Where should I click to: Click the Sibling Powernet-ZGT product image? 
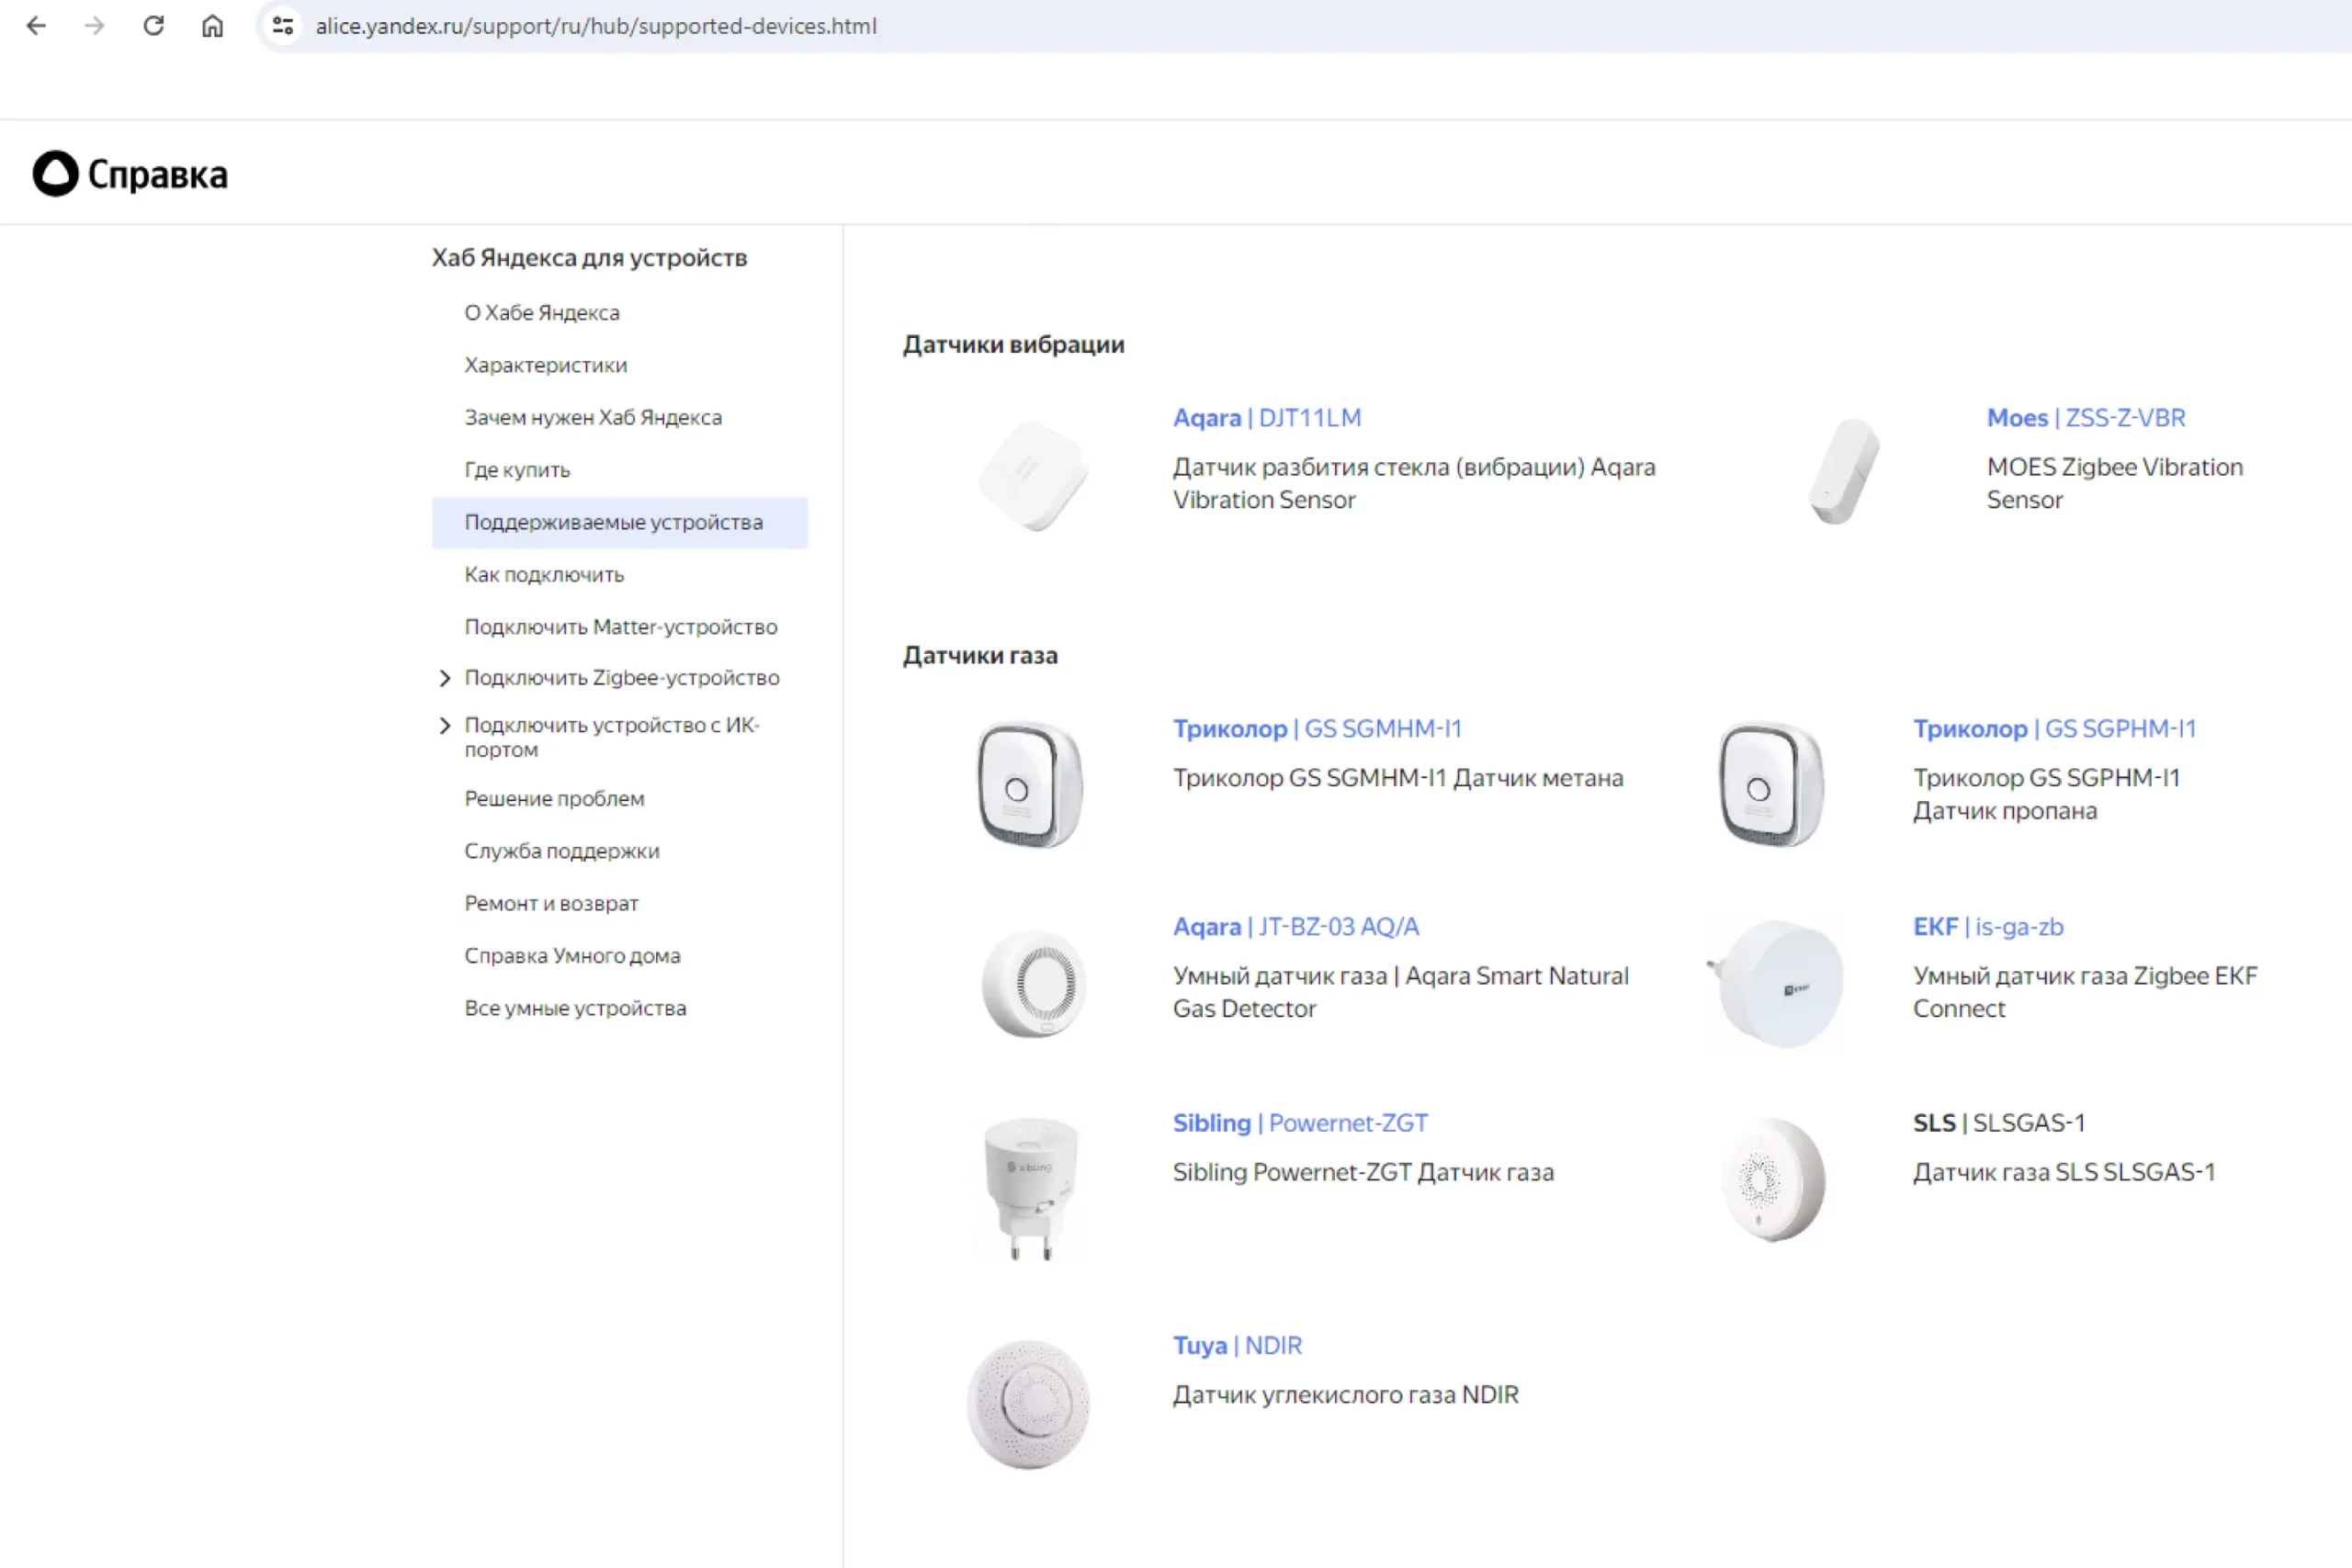[1030, 1187]
